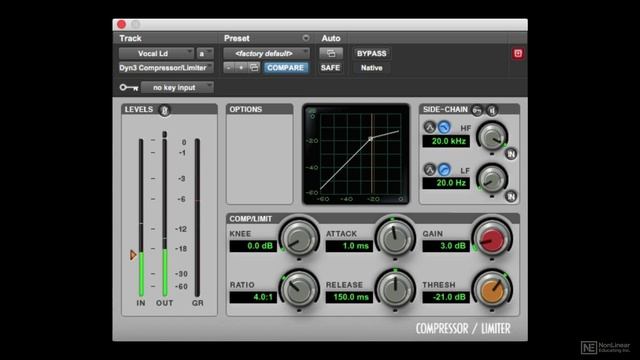Click threshold point on compression graph

click(x=371, y=139)
